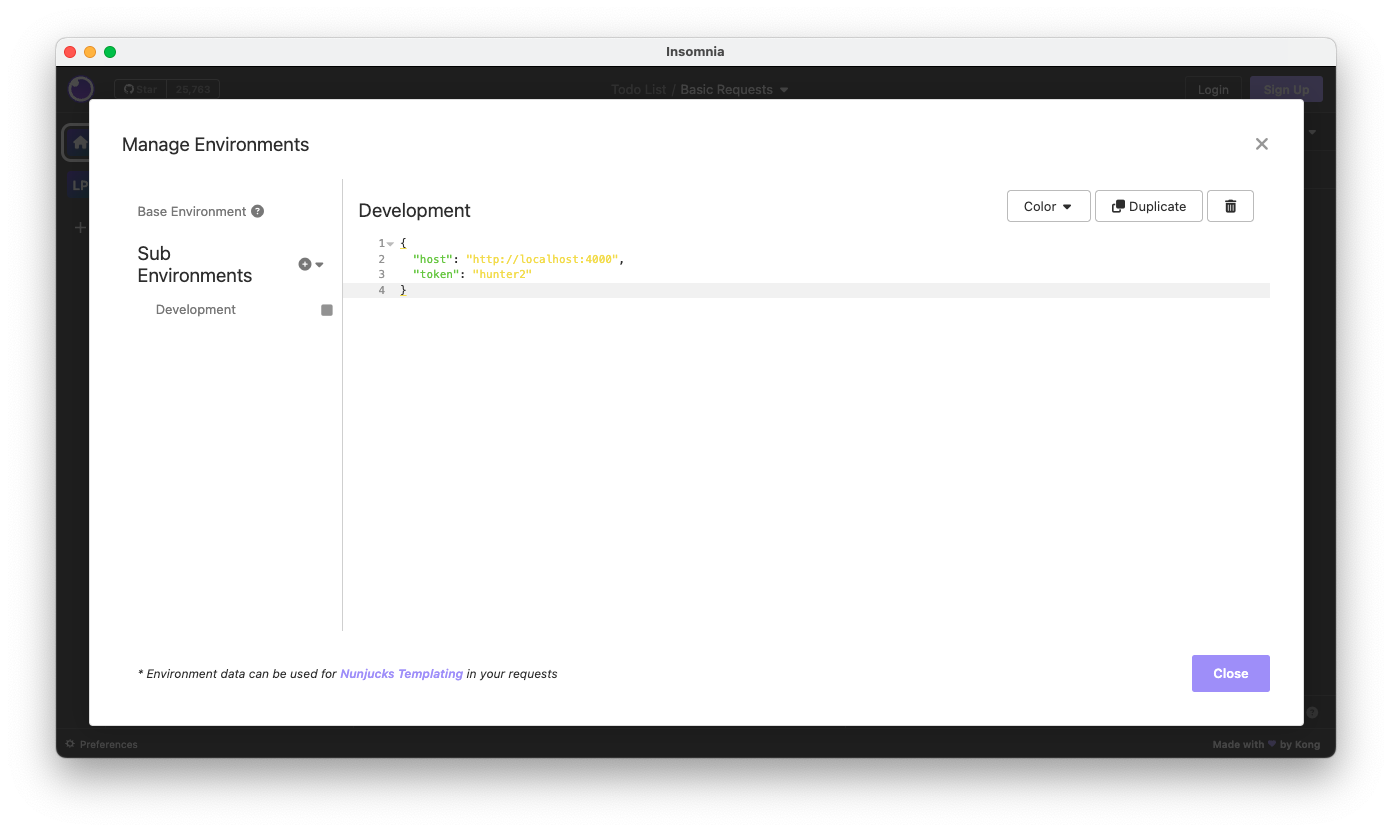Screen dimensions: 1392x832
Task: Open the Nunjucks Templating link
Action: coord(401,673)
